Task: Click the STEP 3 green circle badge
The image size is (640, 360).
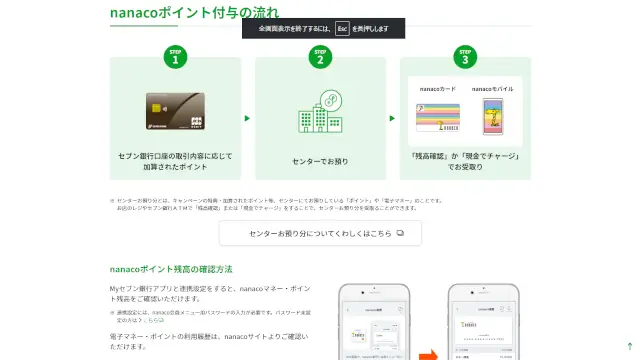Action: pos(465,57)
